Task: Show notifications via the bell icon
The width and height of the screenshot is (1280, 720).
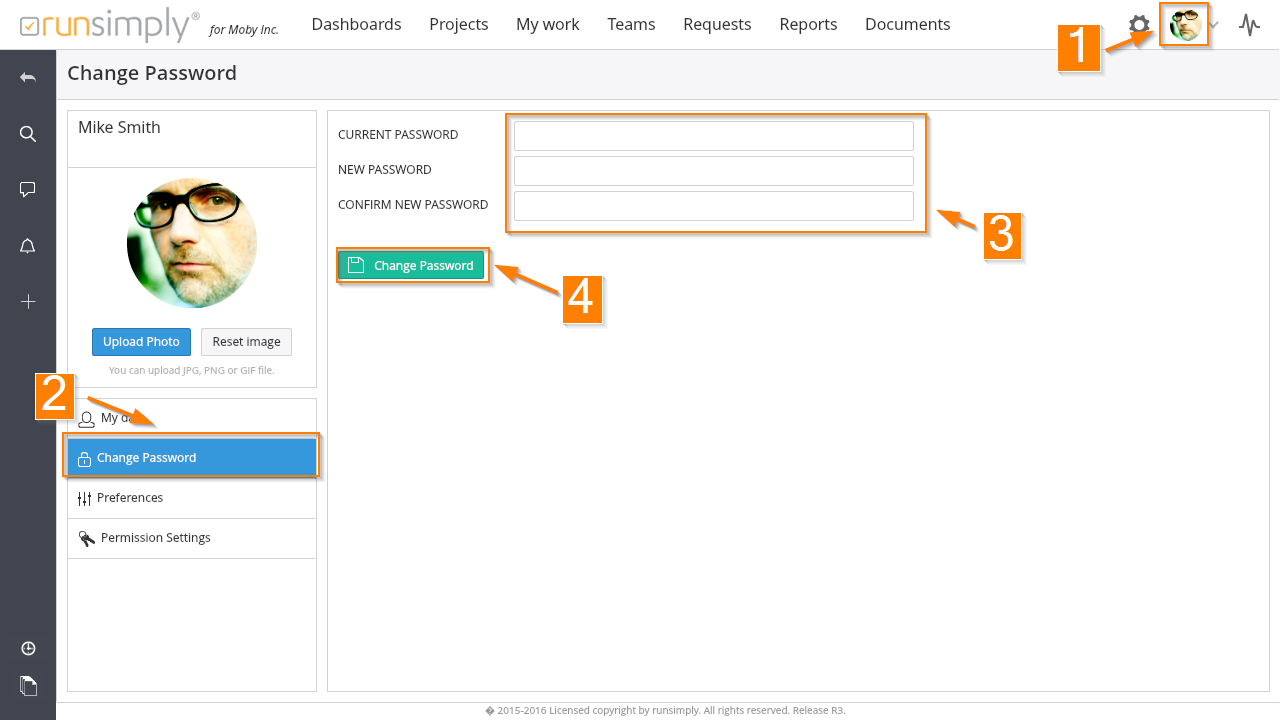Action: coord(28,246)
